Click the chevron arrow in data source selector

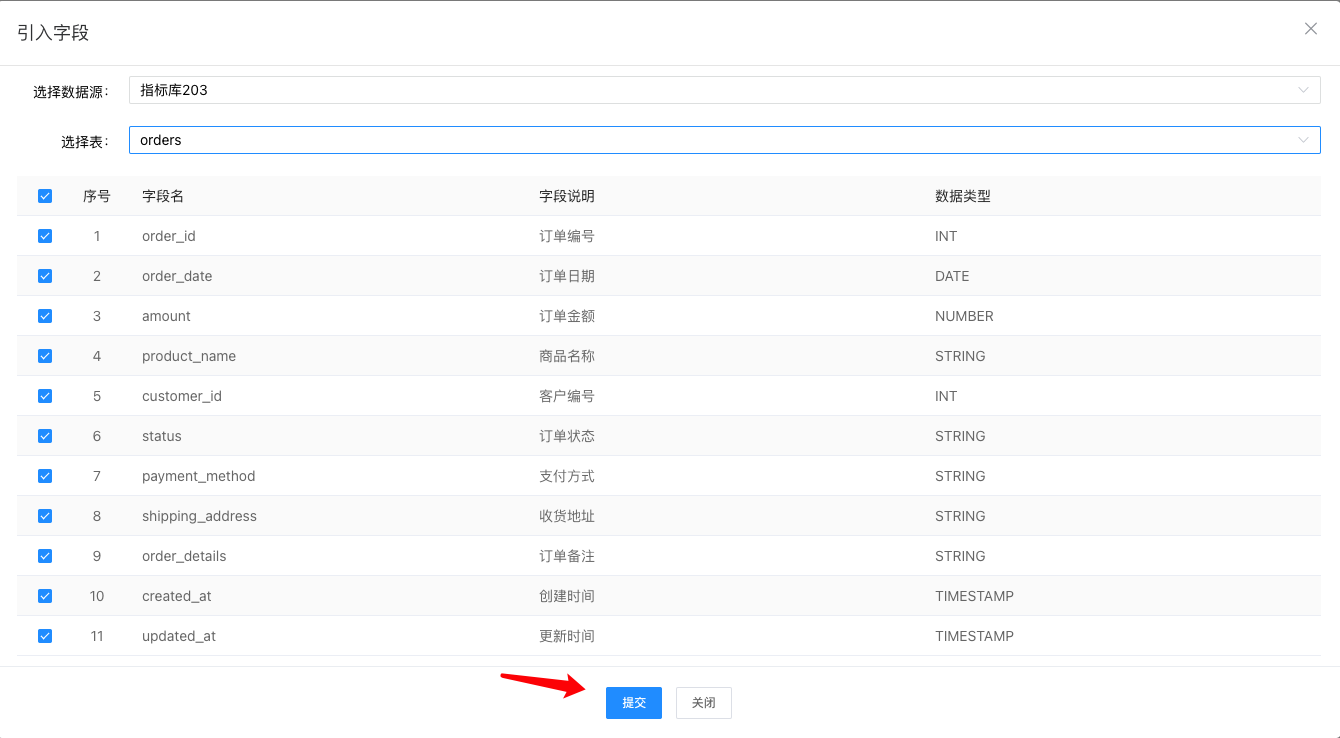tap(1303, 90)
